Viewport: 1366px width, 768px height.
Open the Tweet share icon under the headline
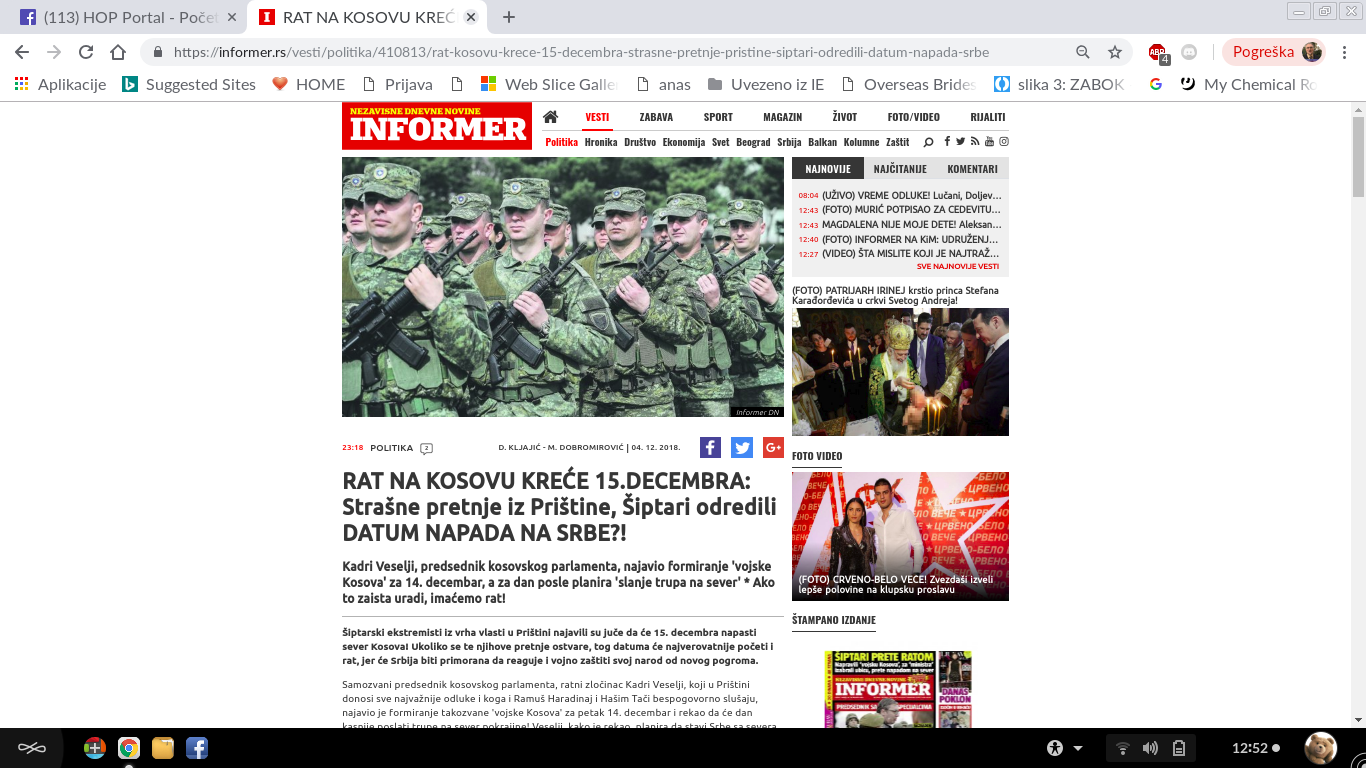tap(741, 447)
